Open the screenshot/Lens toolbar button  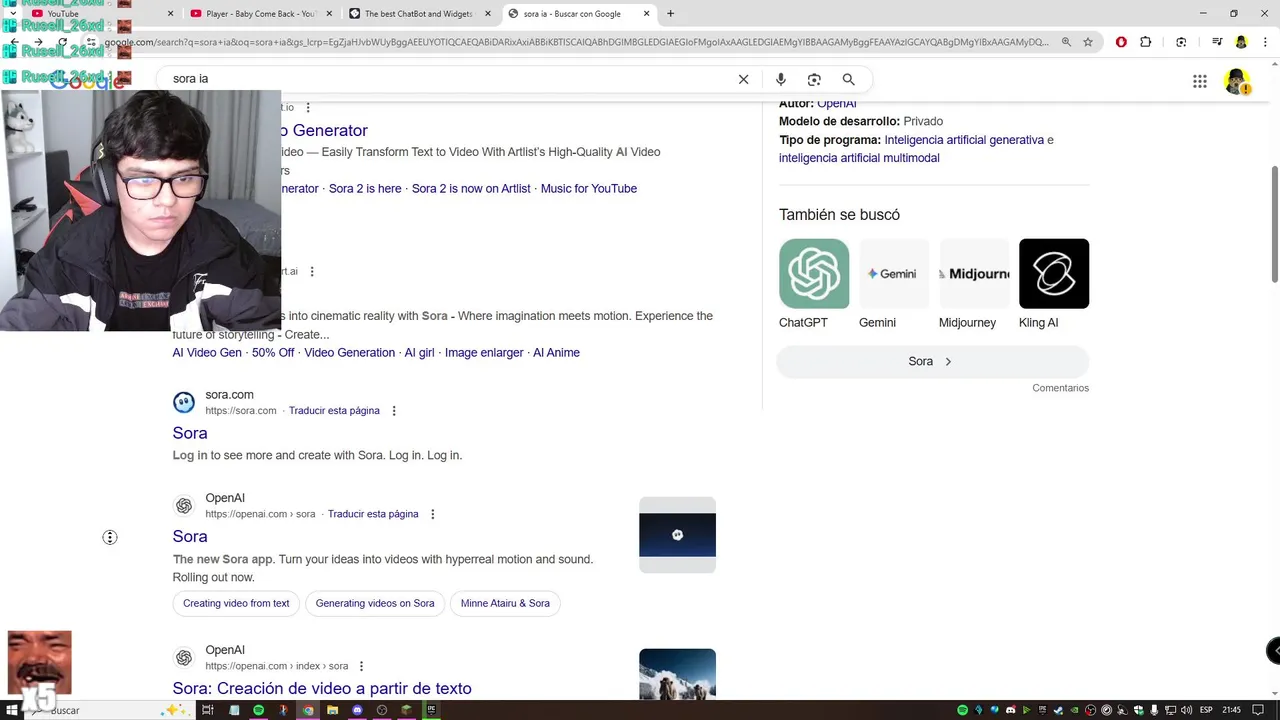(x=1181, y=42)
